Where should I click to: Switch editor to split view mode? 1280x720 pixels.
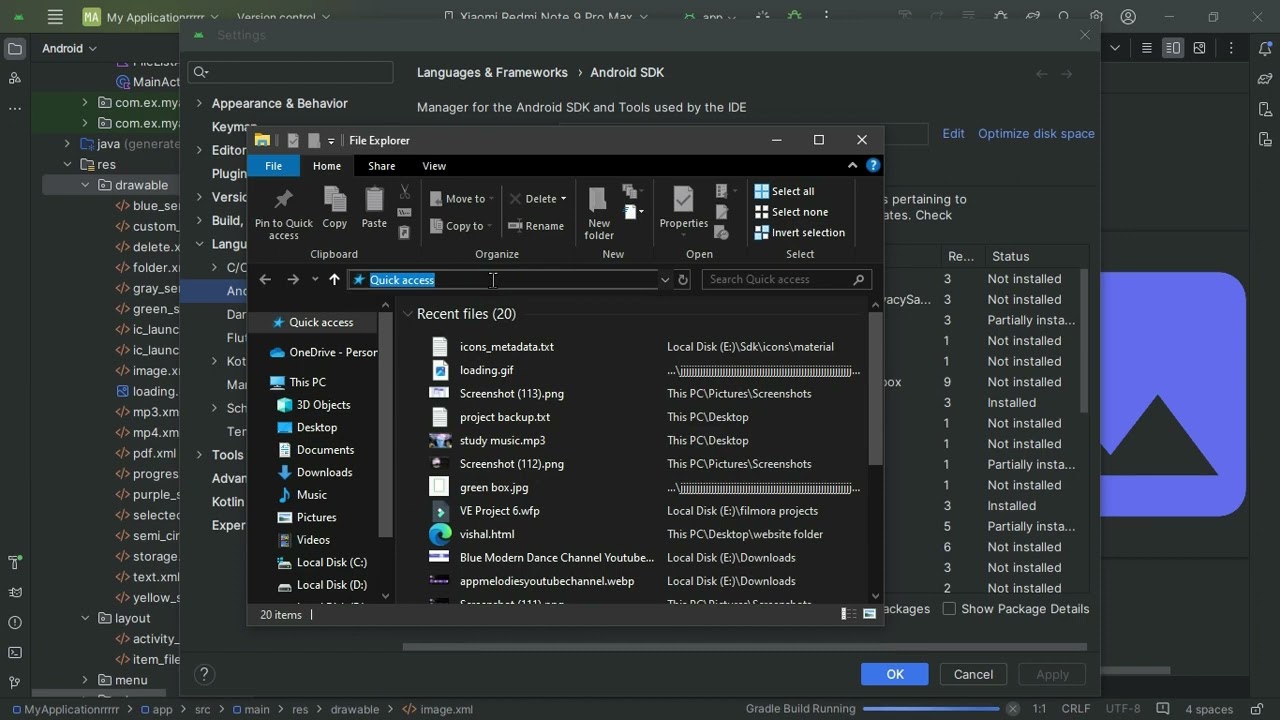click(x=1173, y=48)
